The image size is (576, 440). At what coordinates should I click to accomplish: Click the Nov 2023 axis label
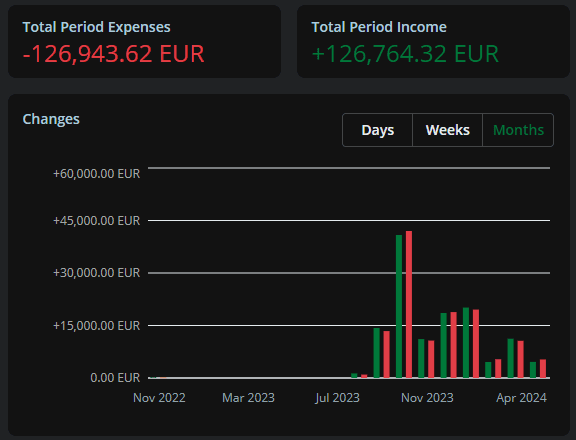427,398
